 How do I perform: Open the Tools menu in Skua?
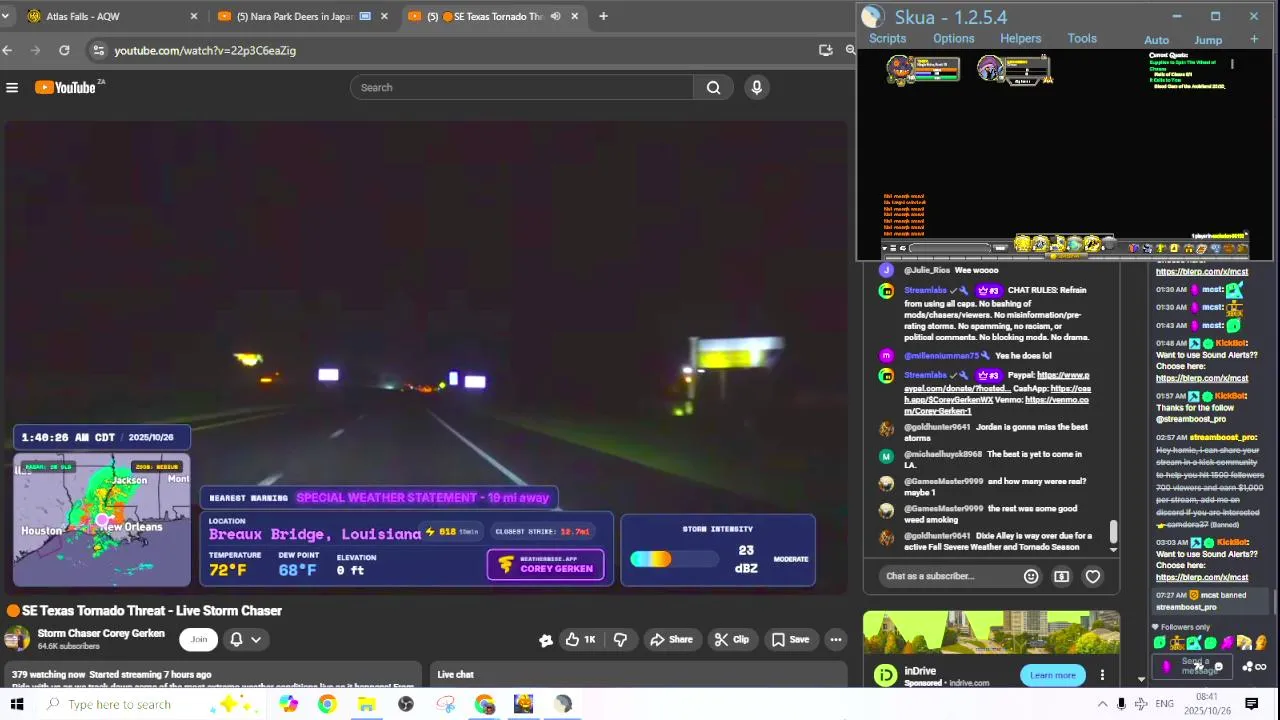(x=1082, y=39)
